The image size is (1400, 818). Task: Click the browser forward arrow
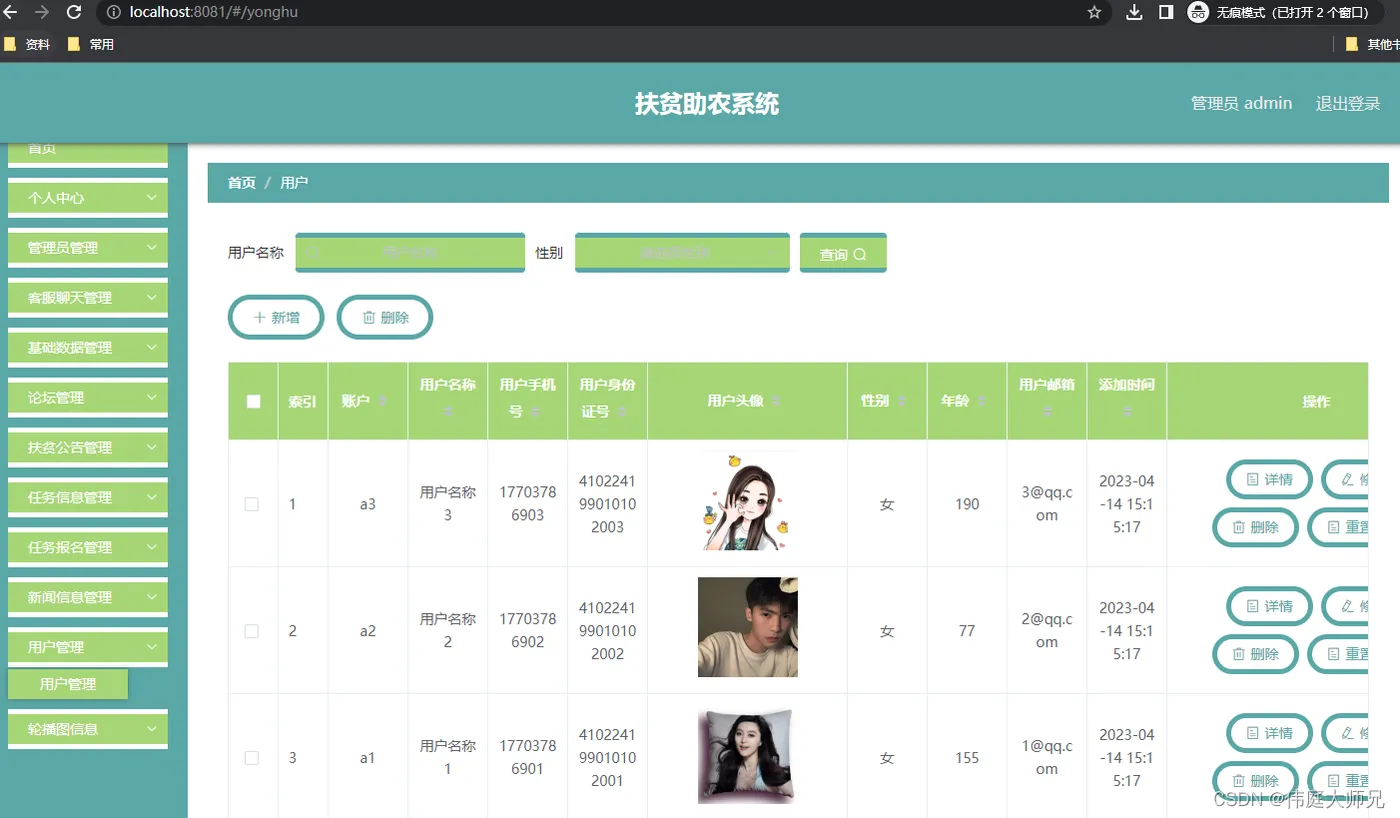pyautogui.click(x=41, y=12)
